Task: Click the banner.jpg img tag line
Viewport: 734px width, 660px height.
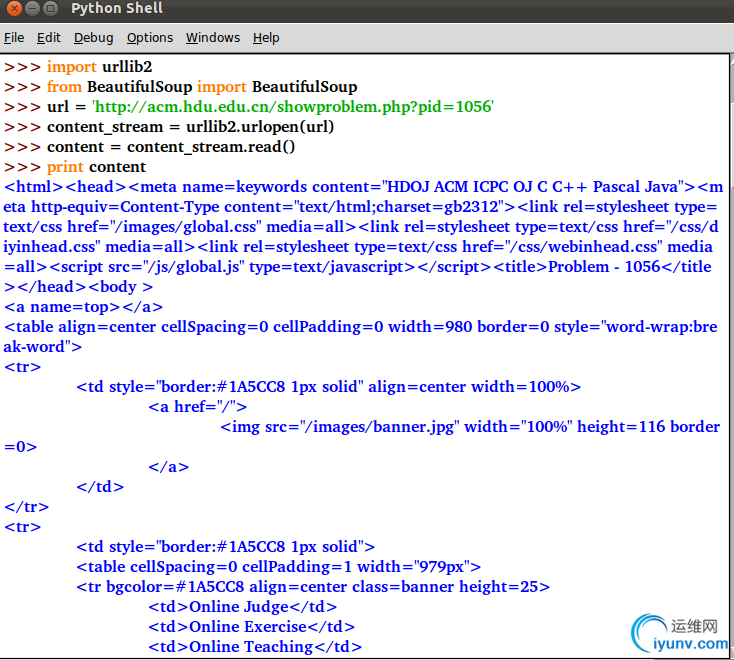Action: coord(470,427)
